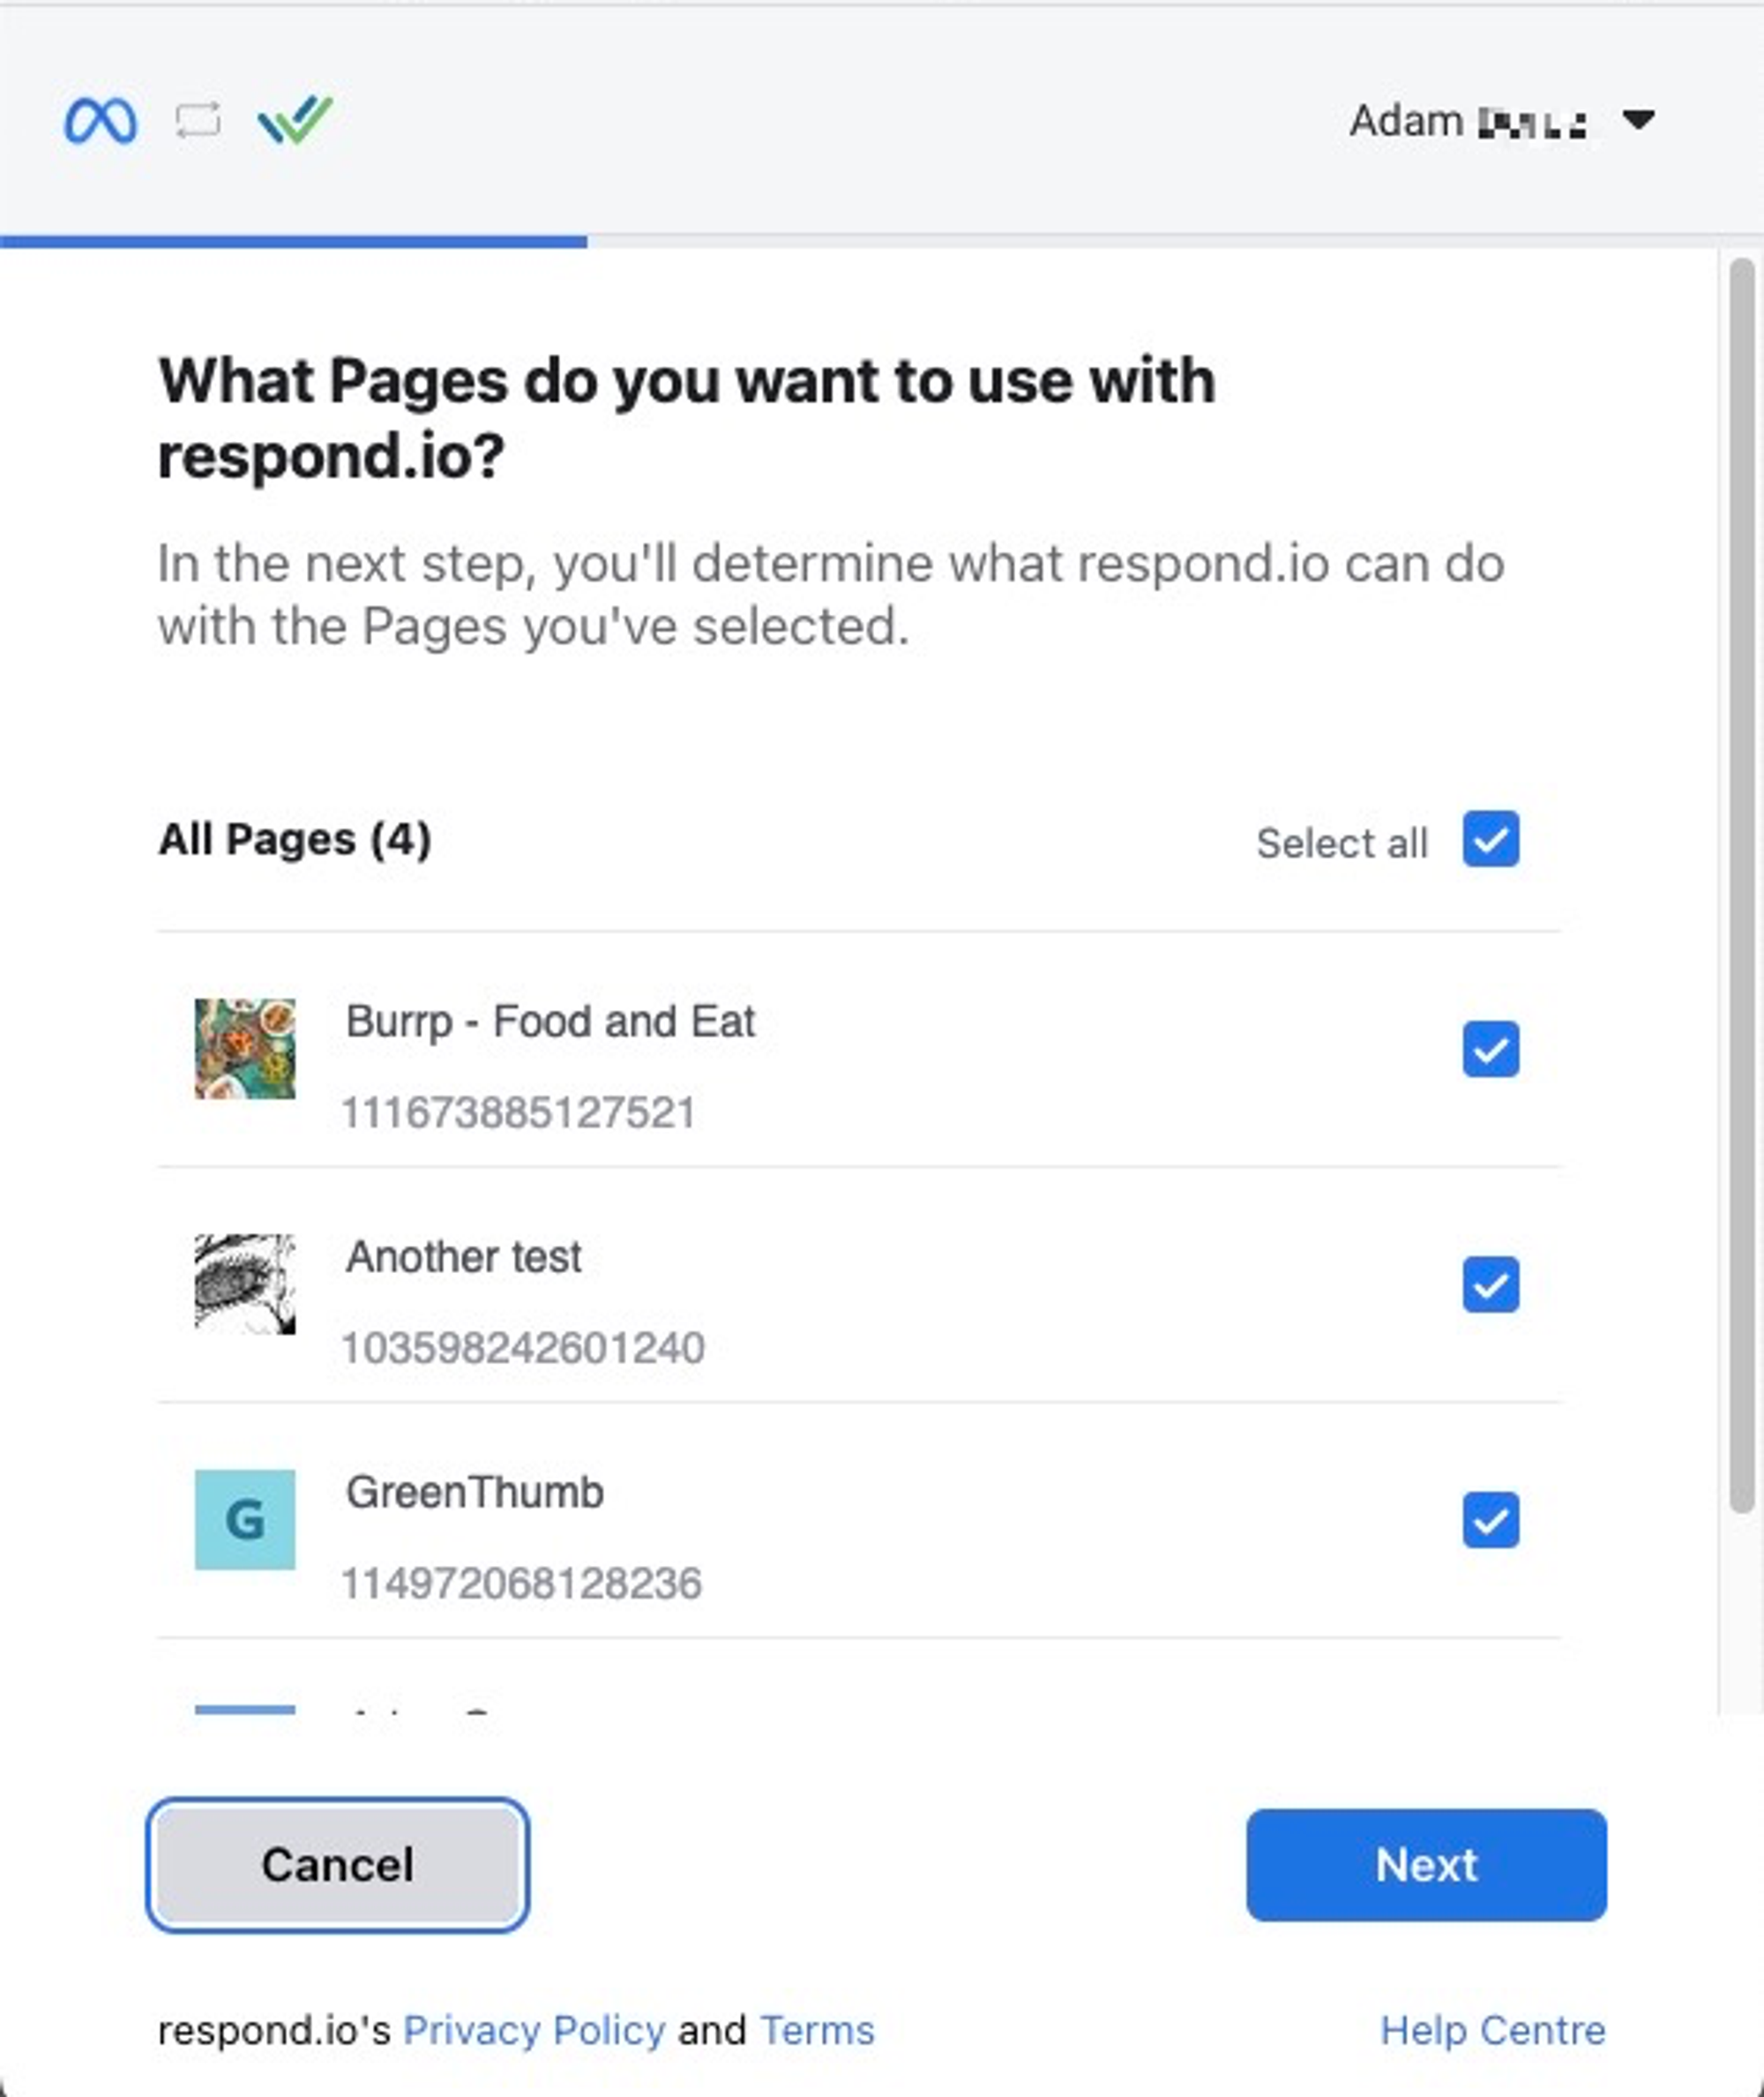The height and width of the screenshot is (2097, 1764).
Task: Open the Help Centre link
Action: click(1492, 2031)
